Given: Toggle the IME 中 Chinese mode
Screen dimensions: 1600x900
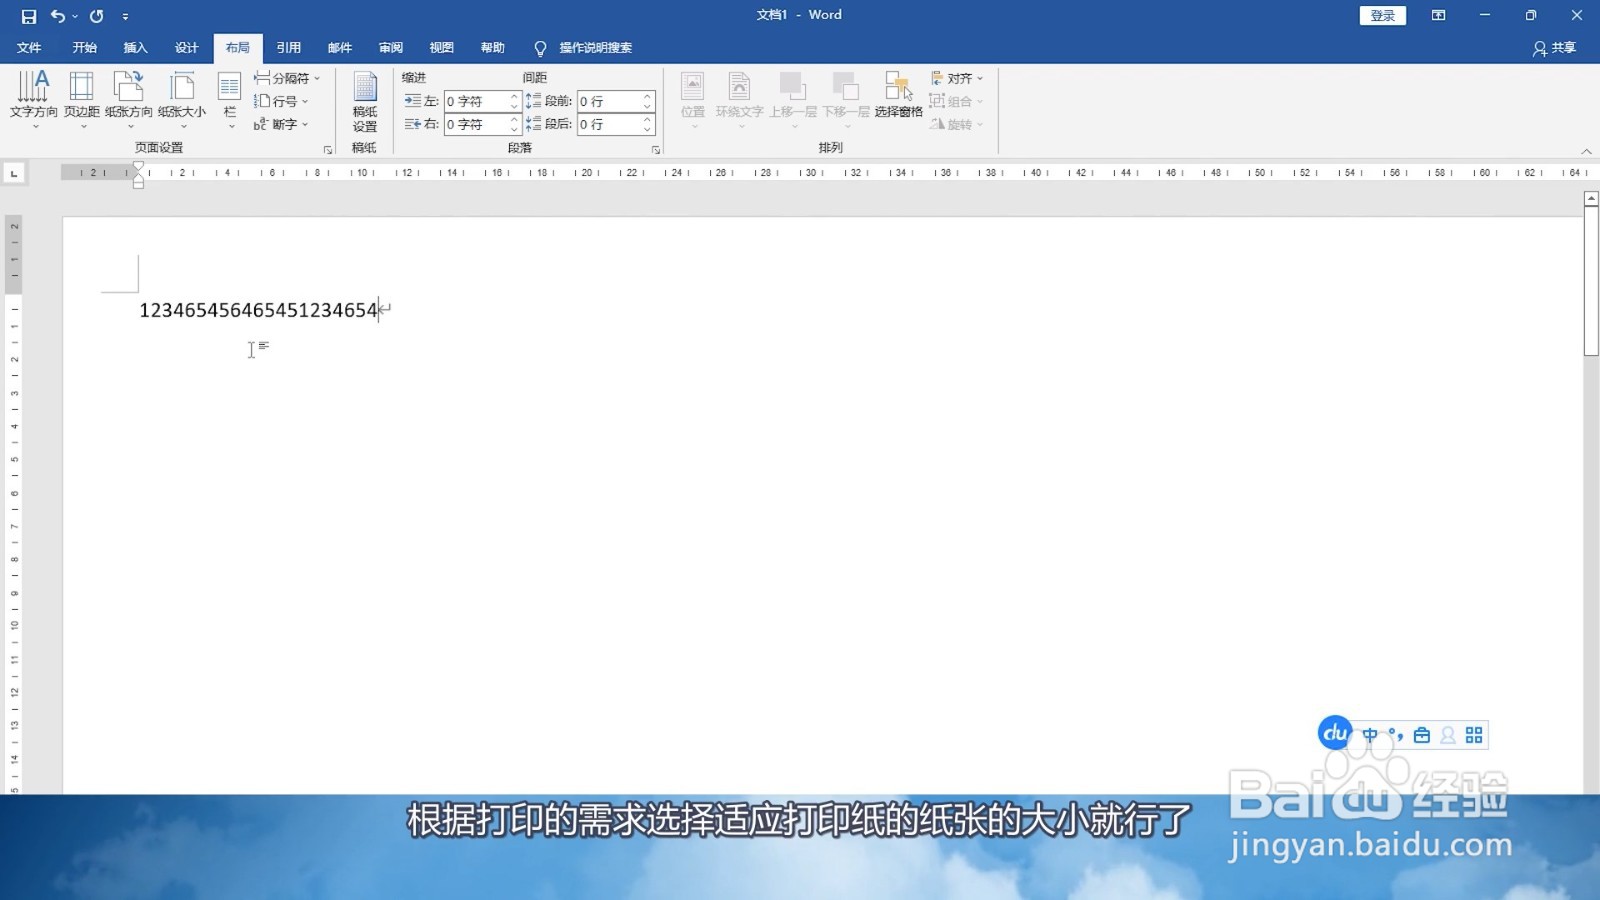Looking at the screenshot, I should [1370, 735].
